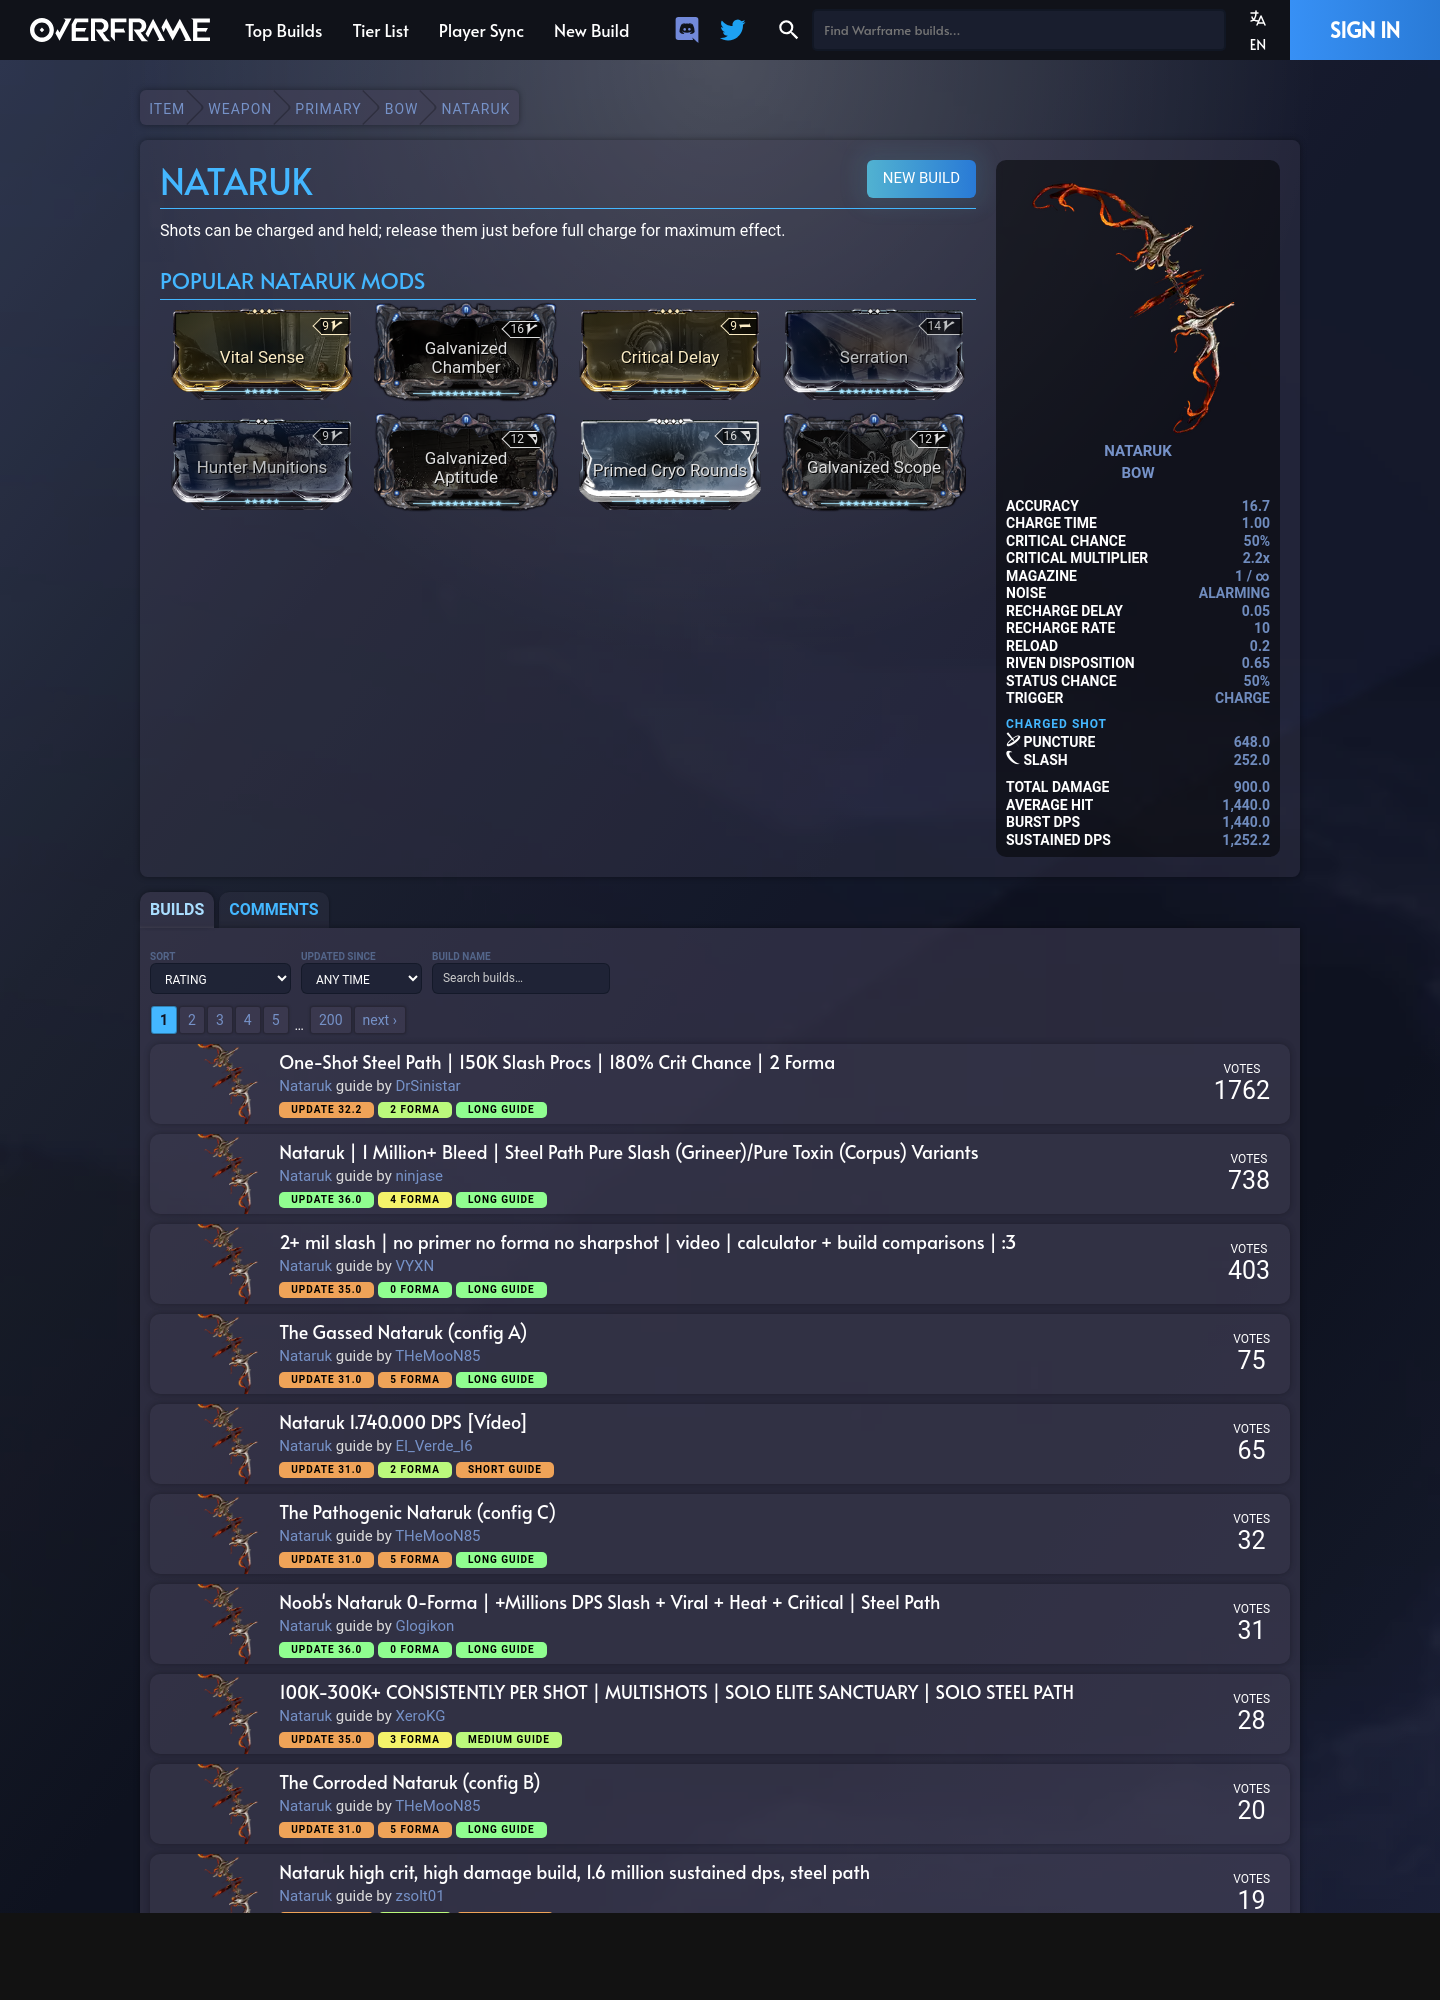This screenshot has height=2000, width=1440.
Task: Click the 1762 votes count
Action: [x=1242, y=1090]
